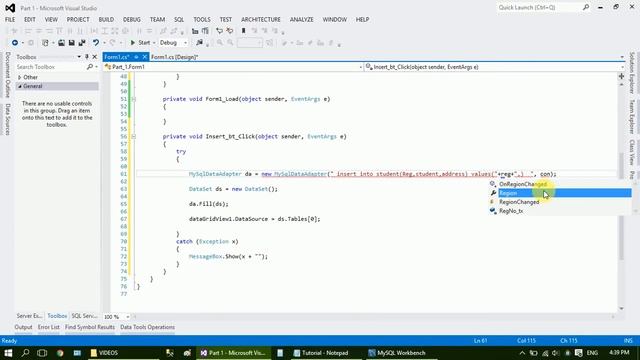Click the Save All icon

point(82,42)
